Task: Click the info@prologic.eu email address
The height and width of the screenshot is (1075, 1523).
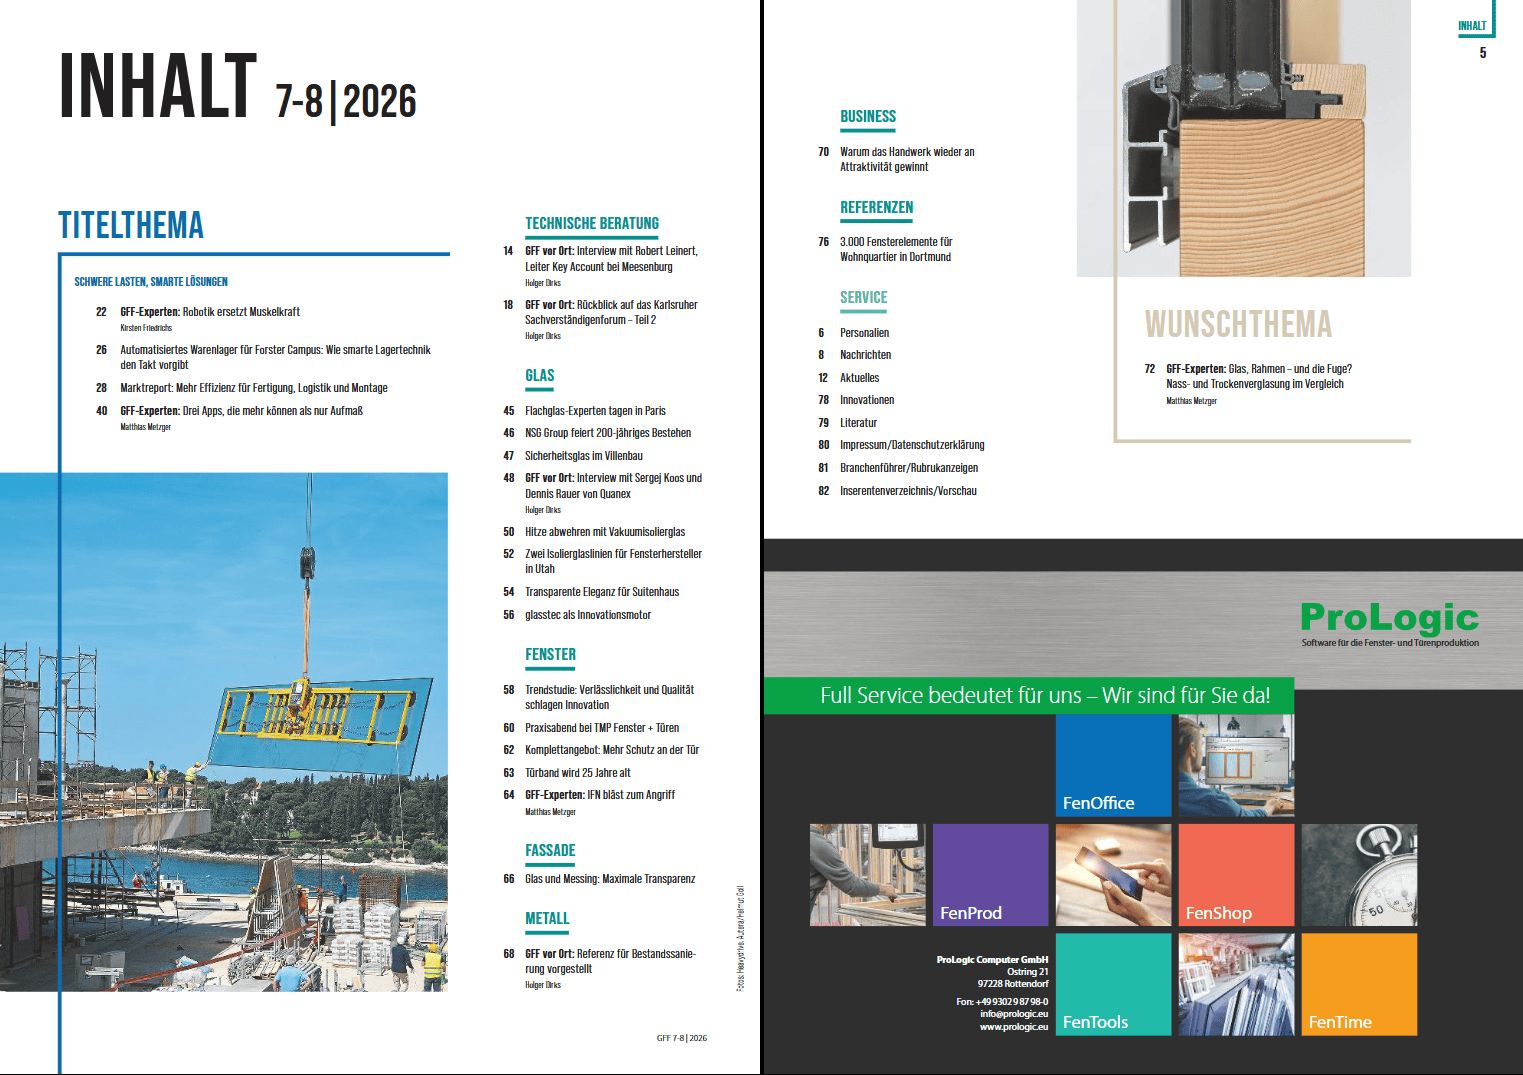Action: coord(1014,1014)
